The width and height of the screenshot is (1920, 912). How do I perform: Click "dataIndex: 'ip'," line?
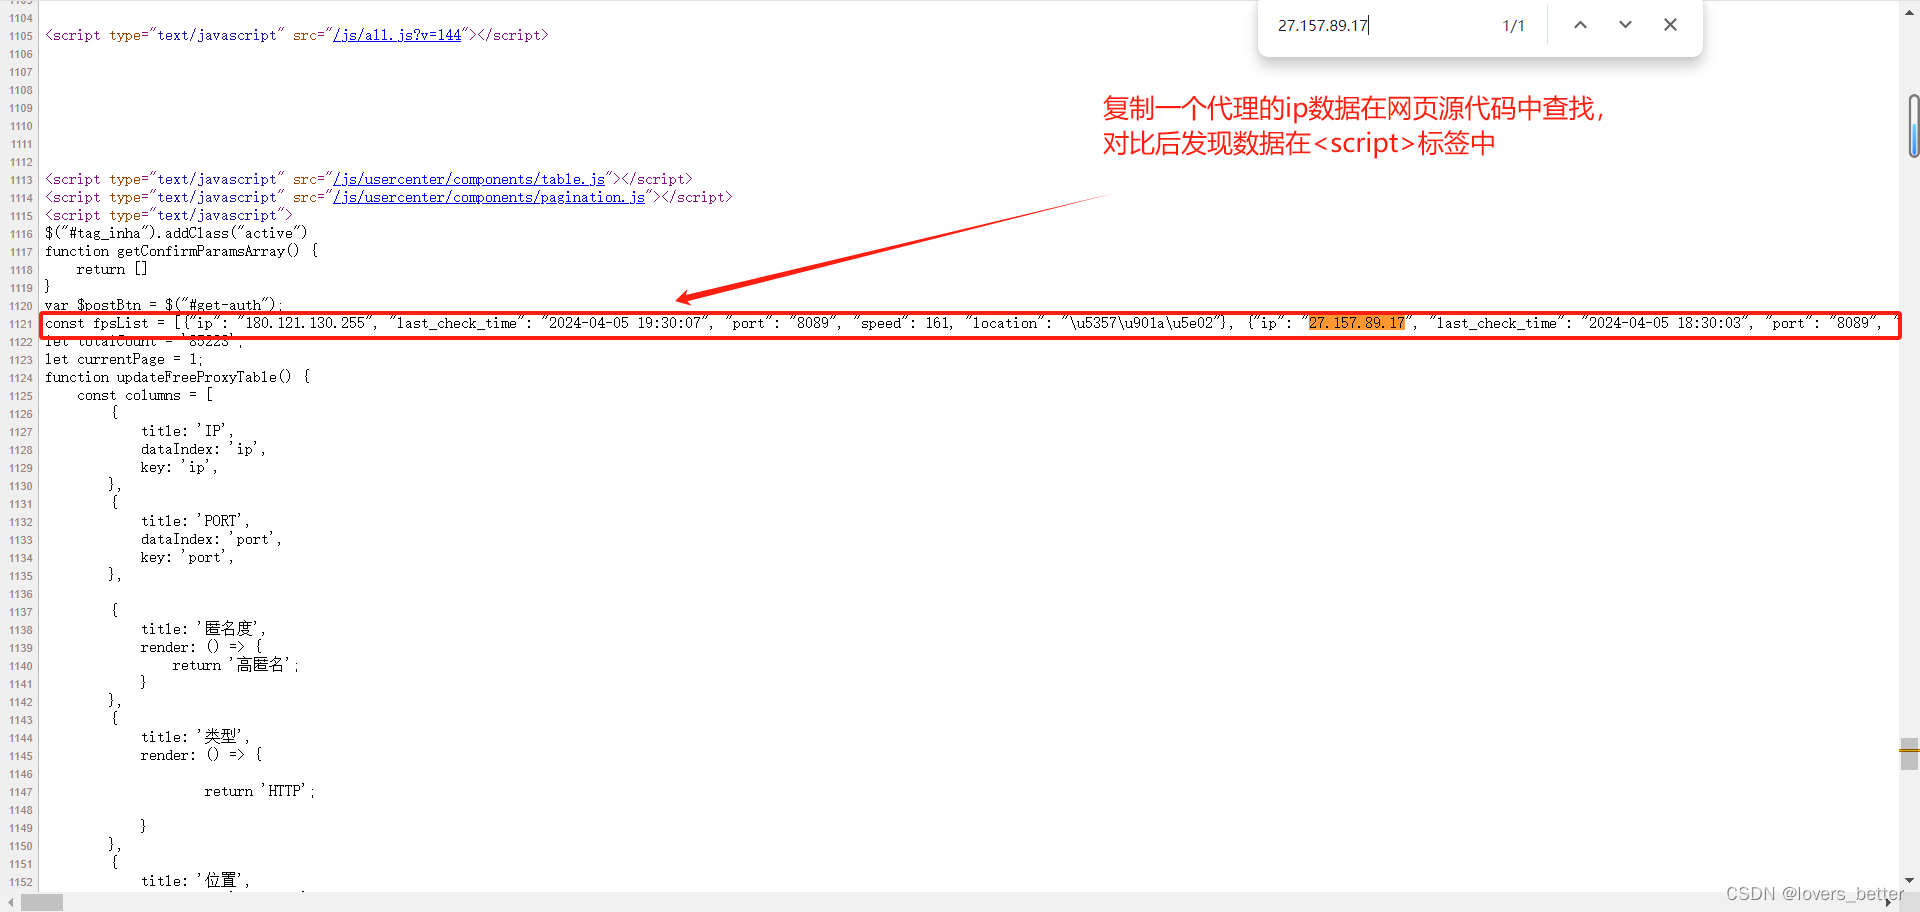pos(203,449)
